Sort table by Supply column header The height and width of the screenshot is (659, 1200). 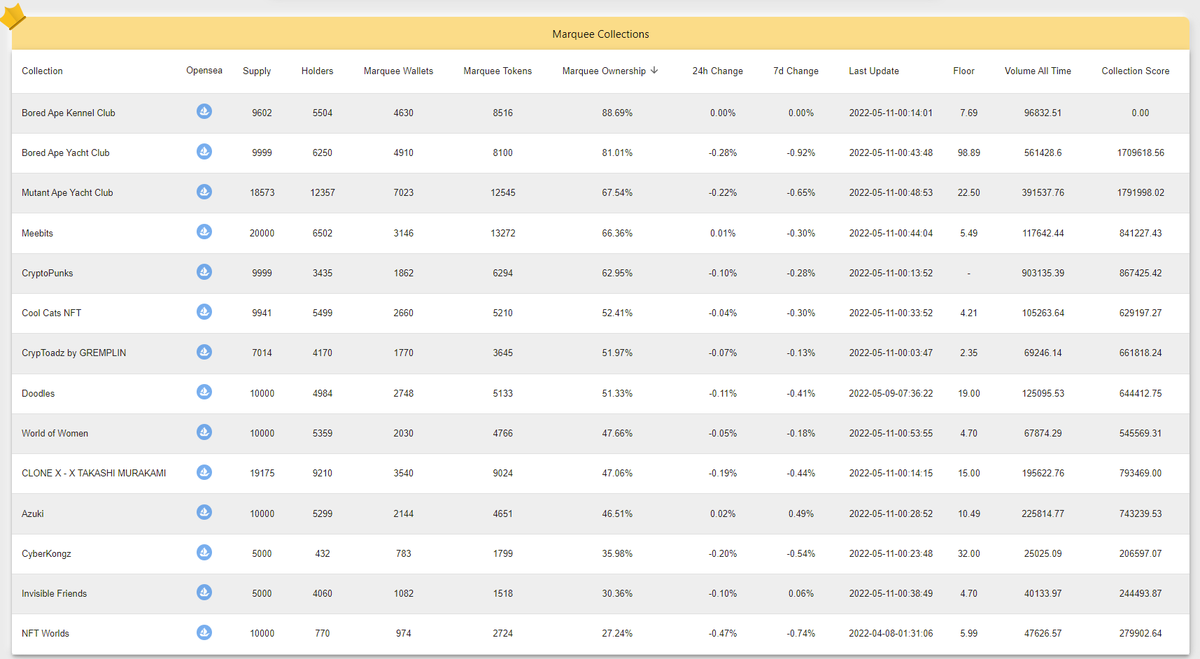[x=257, y=71]
